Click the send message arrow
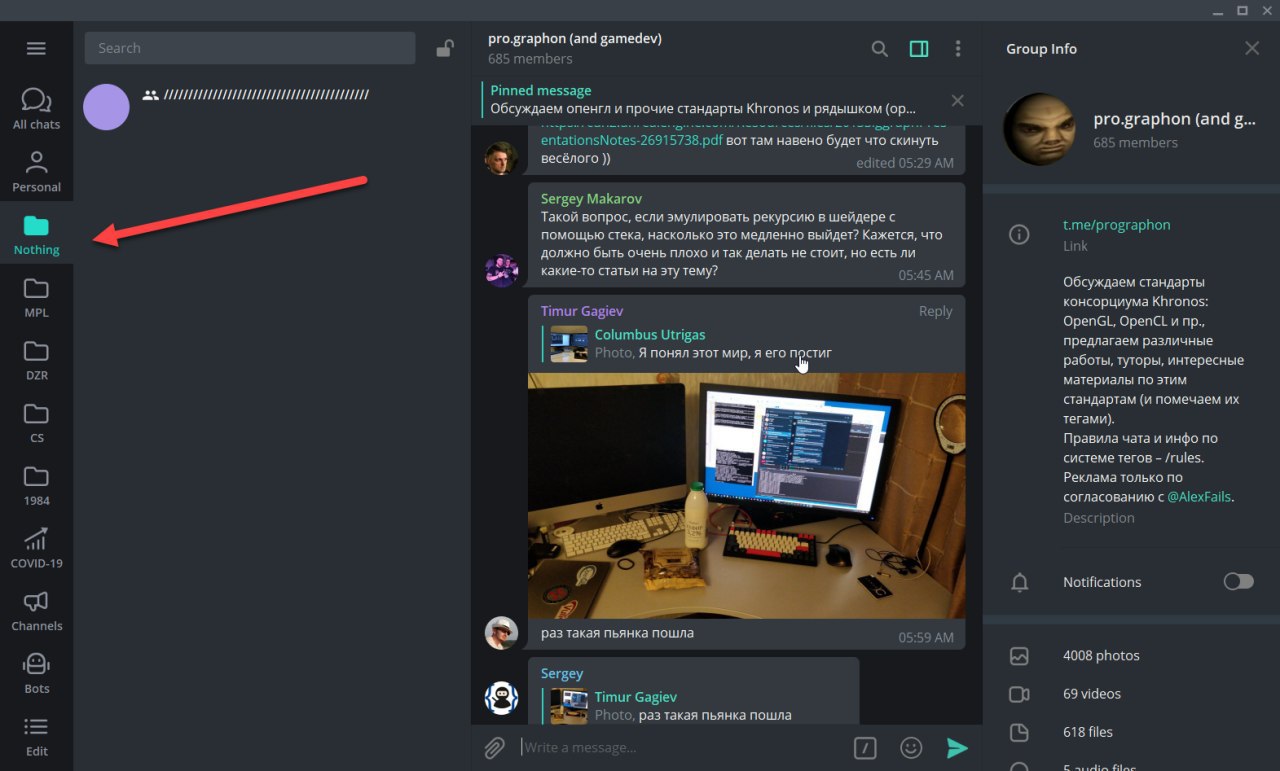This screenshot has height=771, width=1280. point(957,748)
